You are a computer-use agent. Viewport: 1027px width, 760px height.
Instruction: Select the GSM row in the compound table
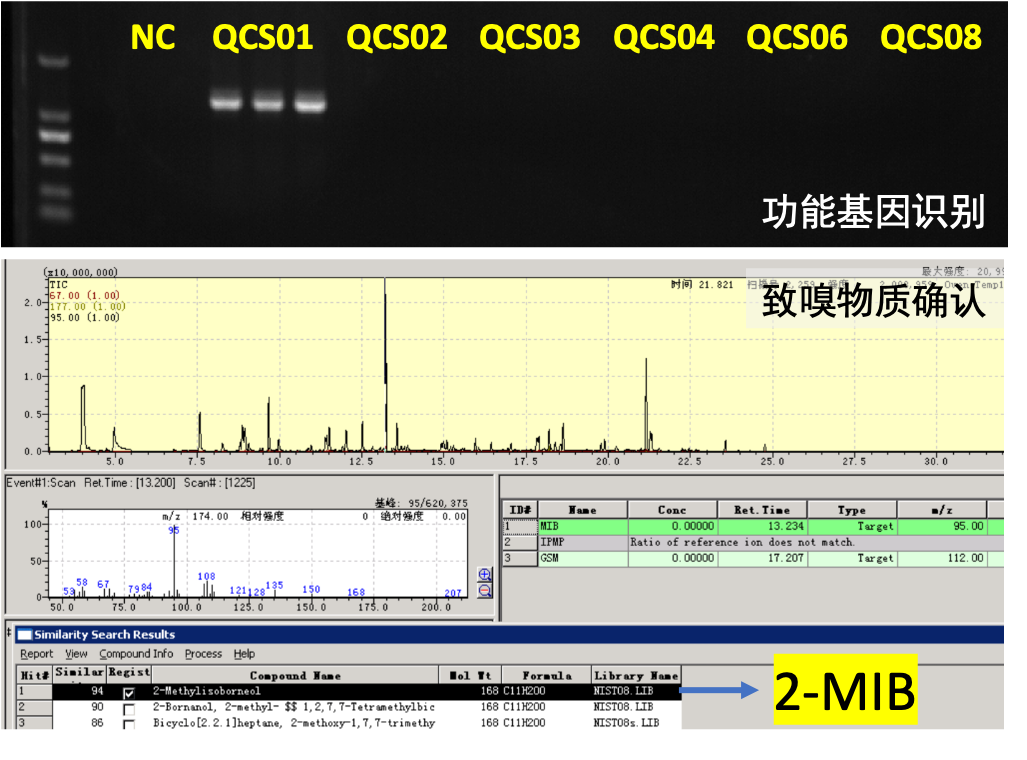[x=582, y=558]
